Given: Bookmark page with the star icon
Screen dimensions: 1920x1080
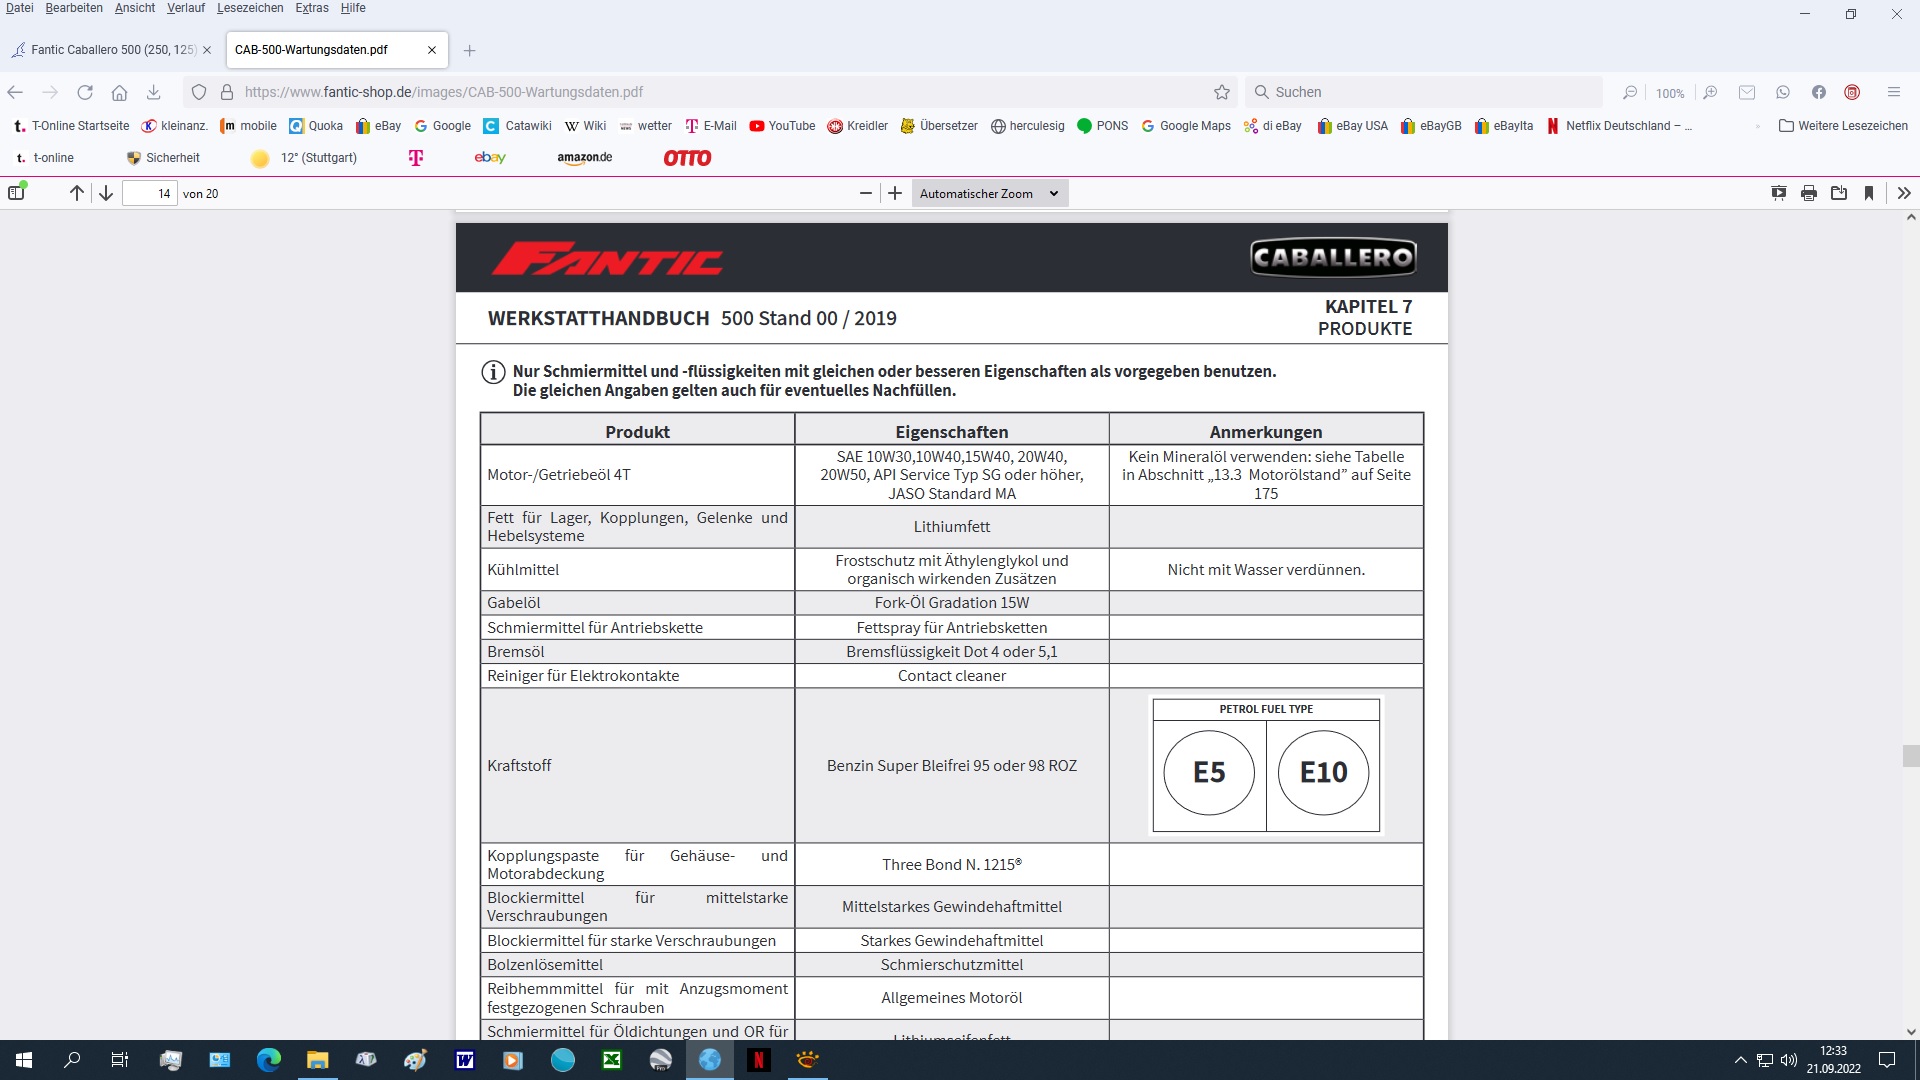Looking at the screenshot, I should click(x=1222, y=92).
